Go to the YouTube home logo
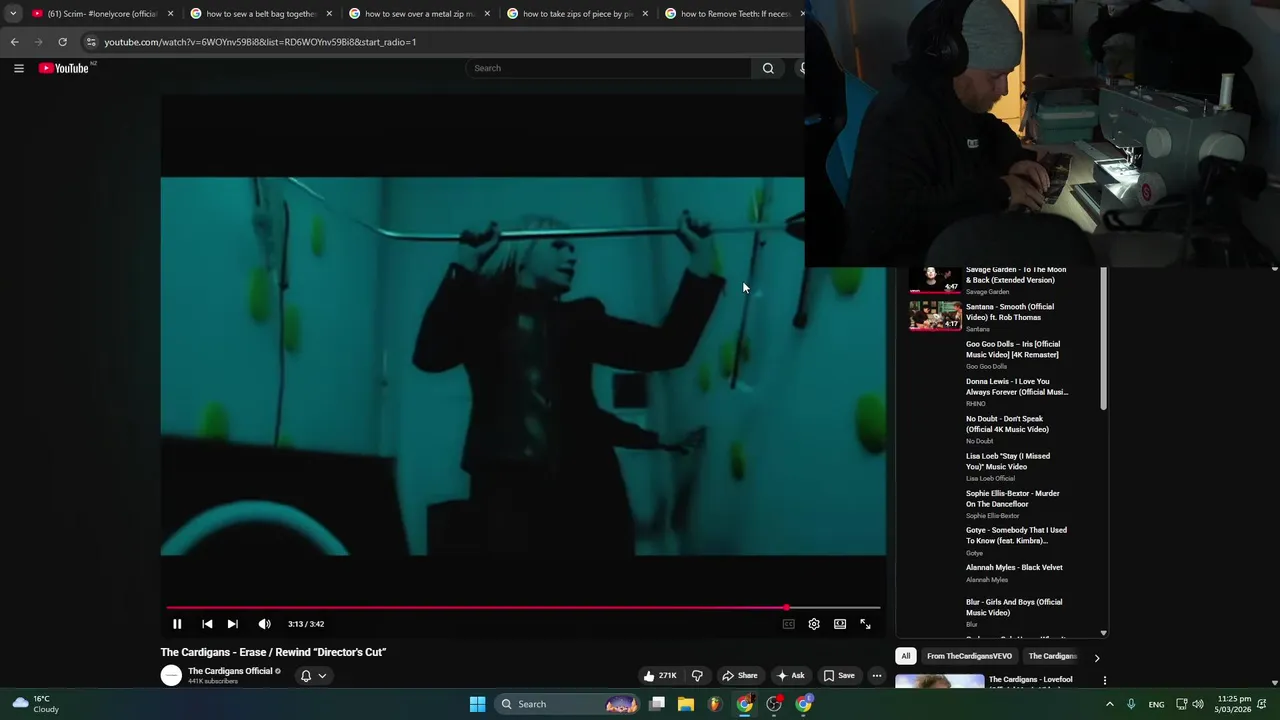Screen dimensions: 1280x720 click(x=64, y=68)
